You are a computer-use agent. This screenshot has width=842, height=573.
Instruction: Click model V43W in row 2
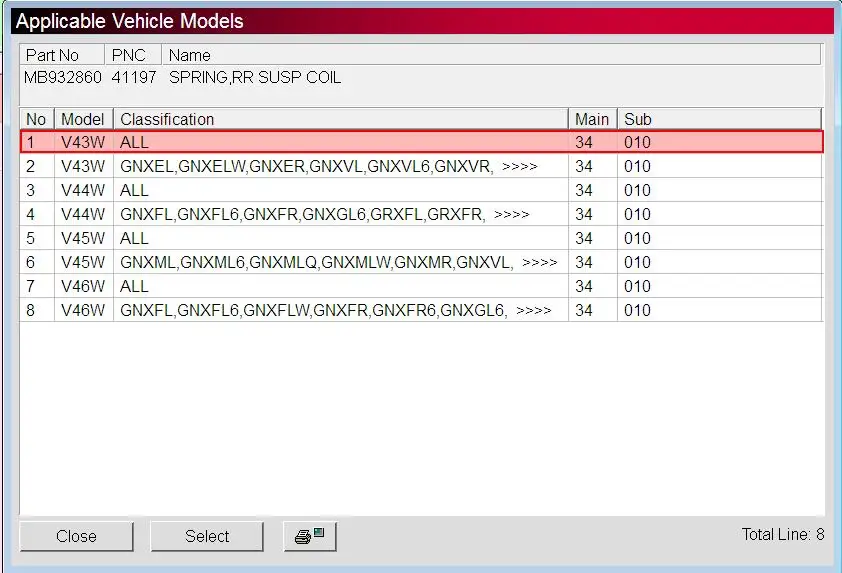pyautogui.click(x=83, y=166)
